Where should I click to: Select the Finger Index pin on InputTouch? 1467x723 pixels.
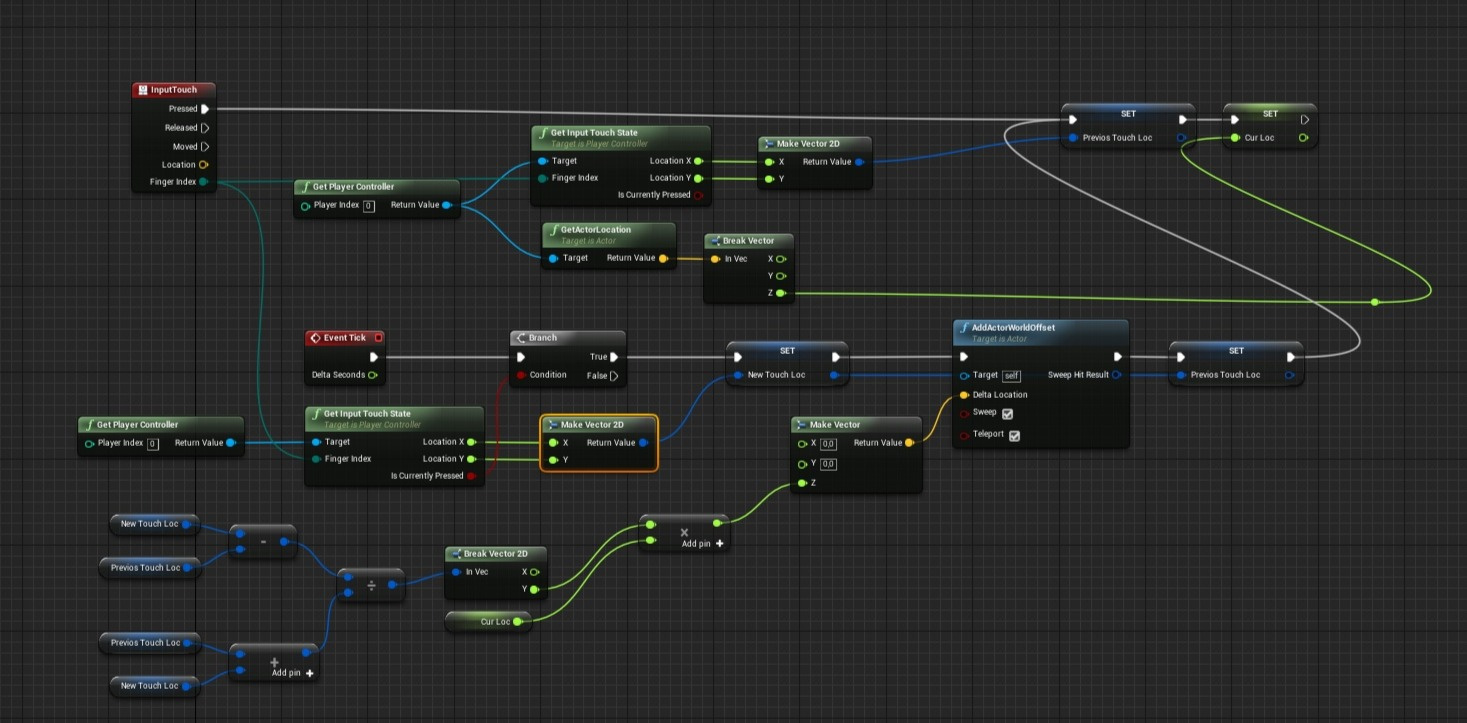[x=204, y=182]
